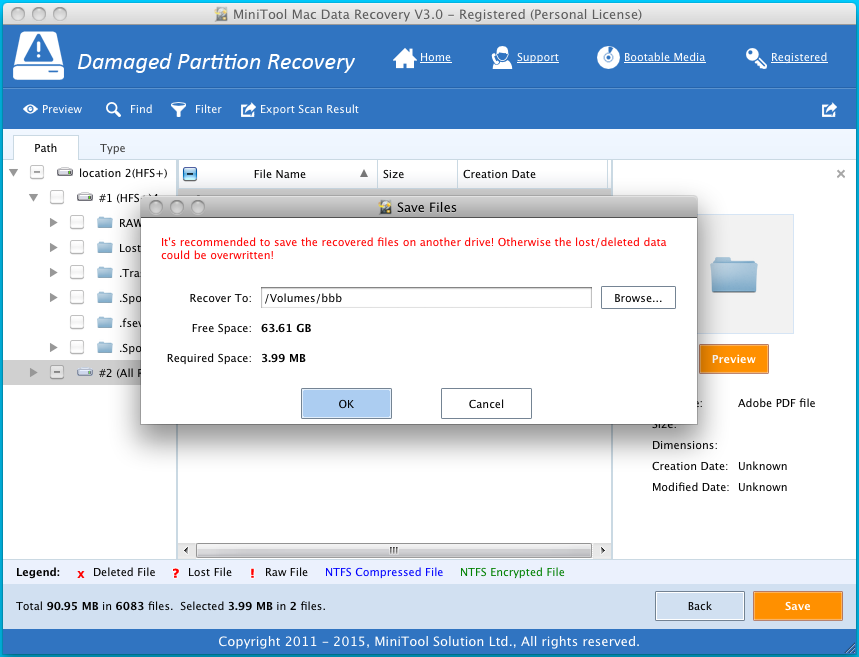Image resolution: width=859 pixels, height=657 pixels.
Task: Check the .Tra folder checkbox
Action: click(x=77, y=272)
